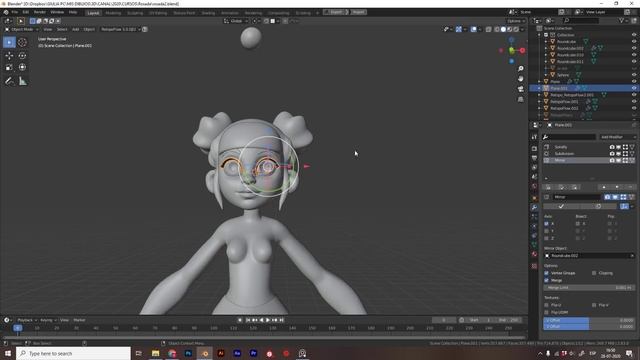
Task: Open the Object Mode dropdown
Action: 22,29
